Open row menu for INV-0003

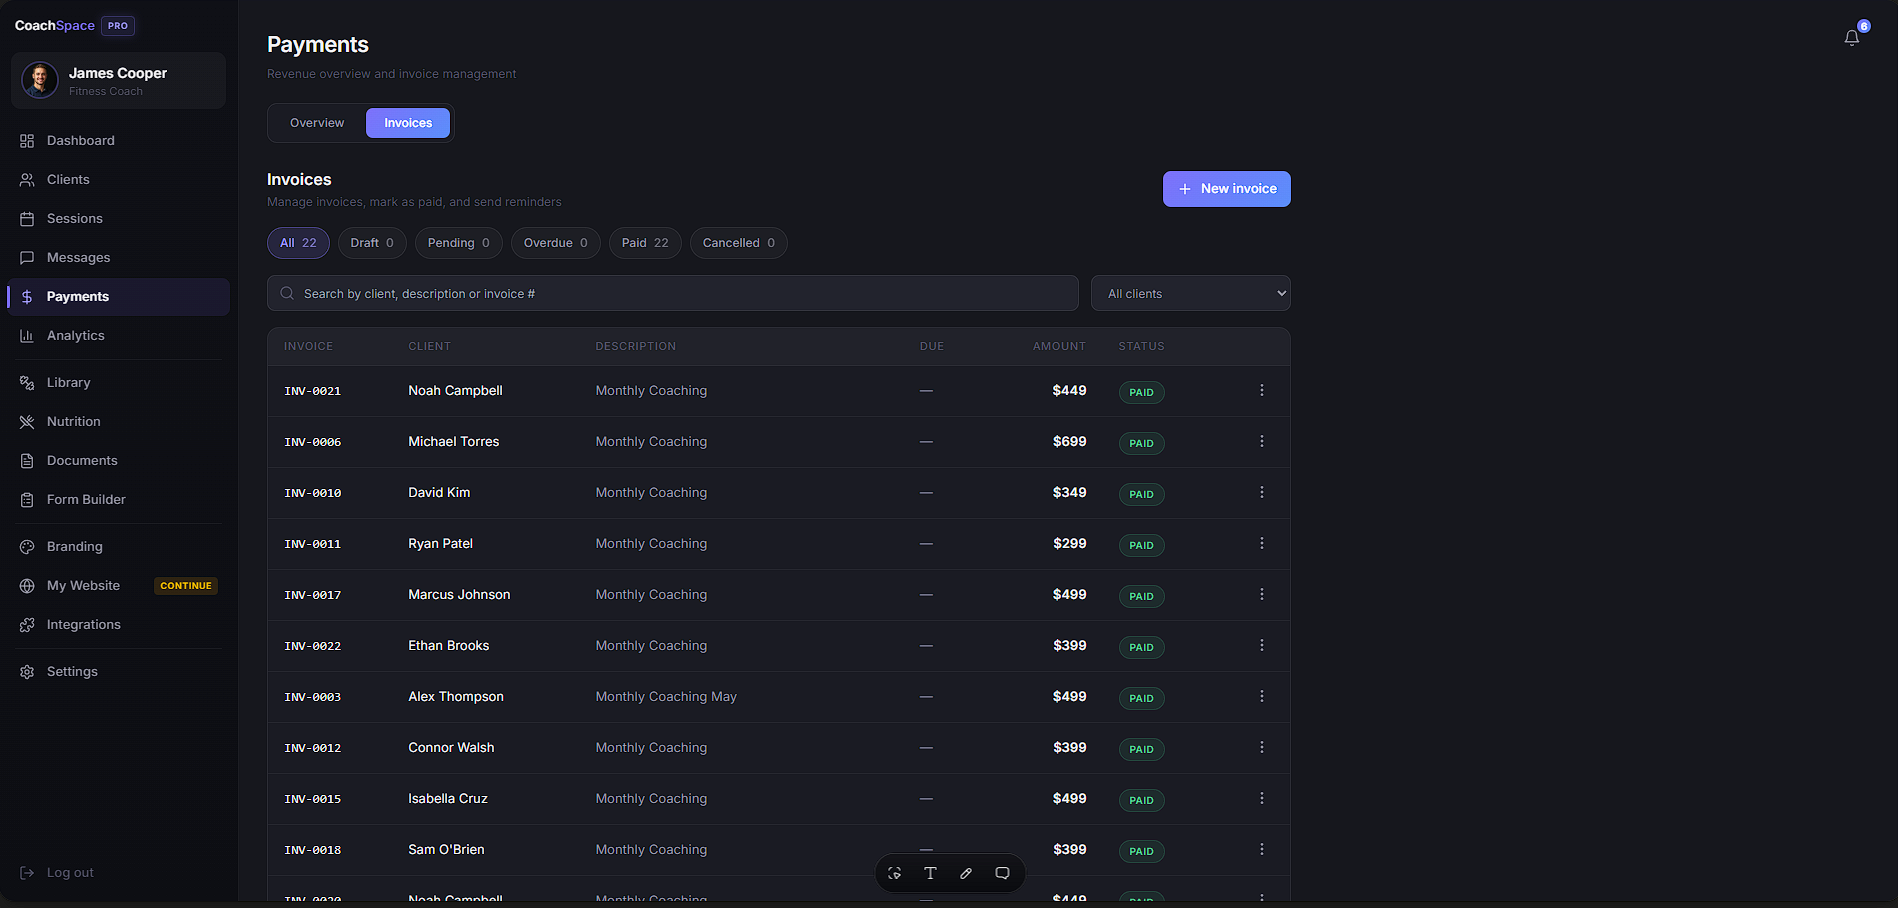click(x=1262, y=696)
